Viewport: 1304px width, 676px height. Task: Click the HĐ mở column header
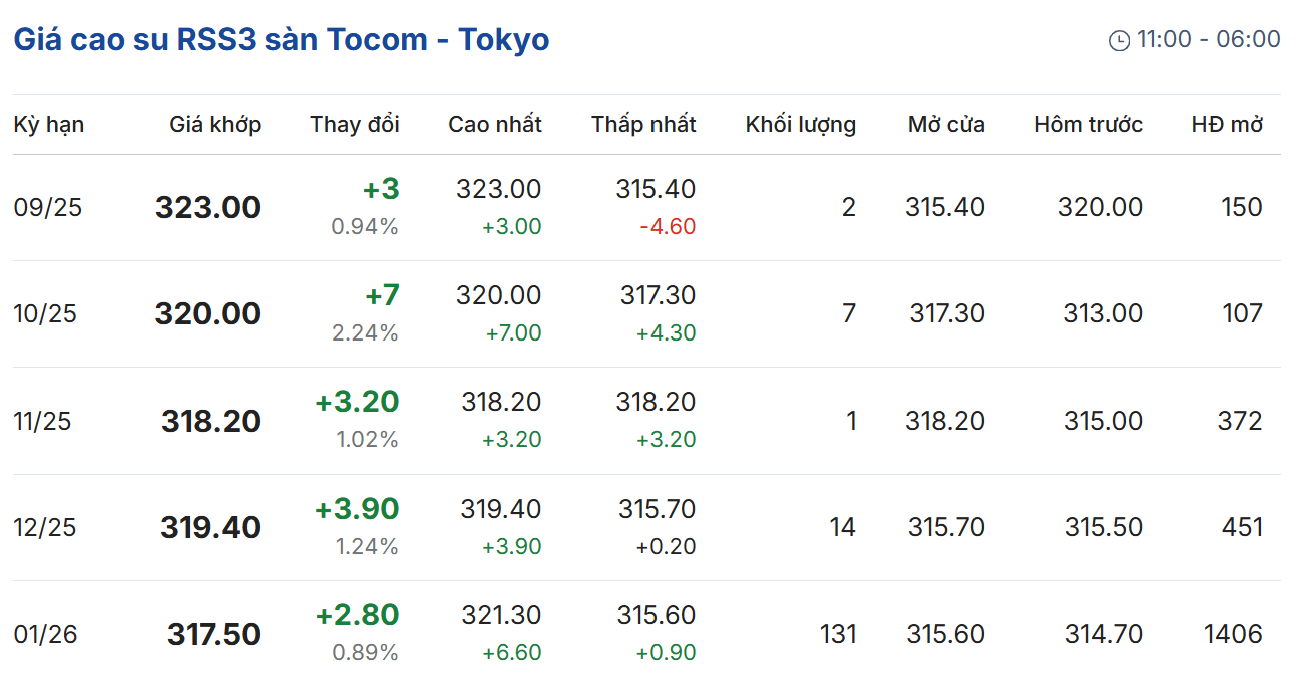click(x=1227, y=125)
